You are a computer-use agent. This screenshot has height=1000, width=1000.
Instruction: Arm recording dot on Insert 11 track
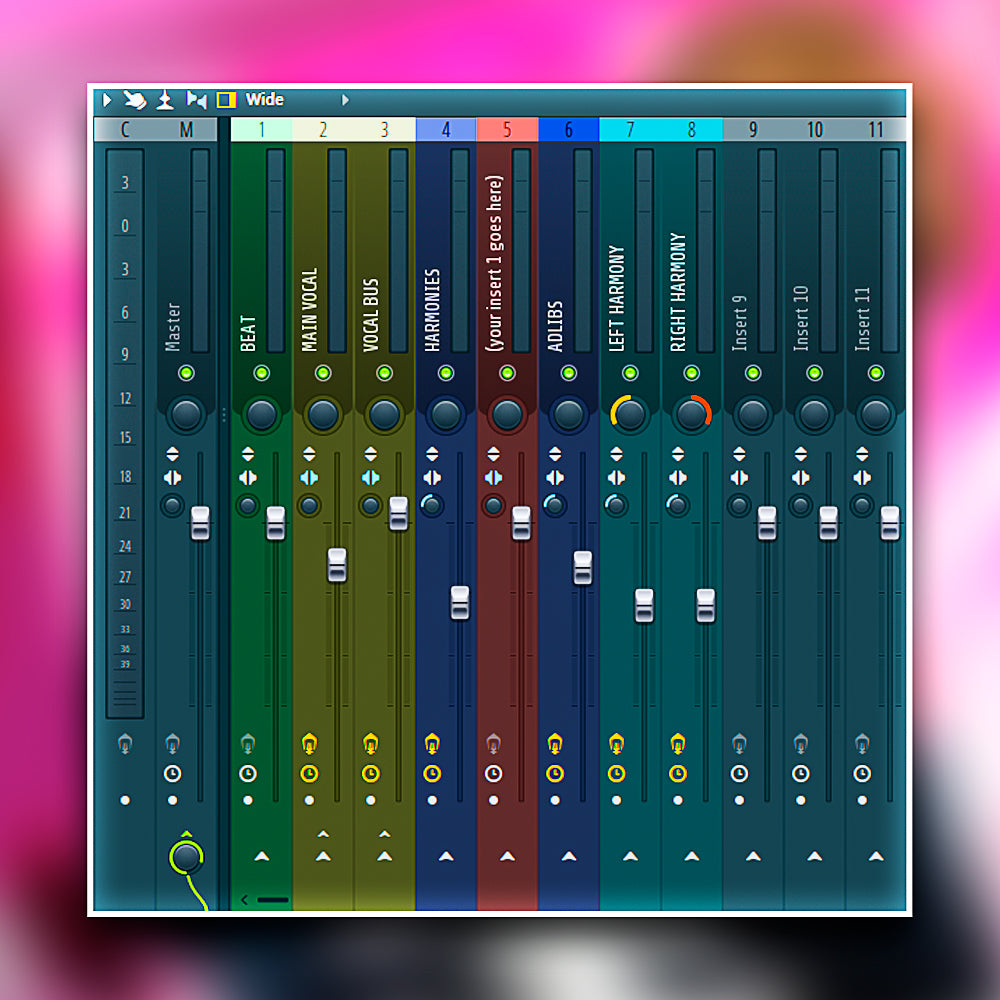point(862,800)
